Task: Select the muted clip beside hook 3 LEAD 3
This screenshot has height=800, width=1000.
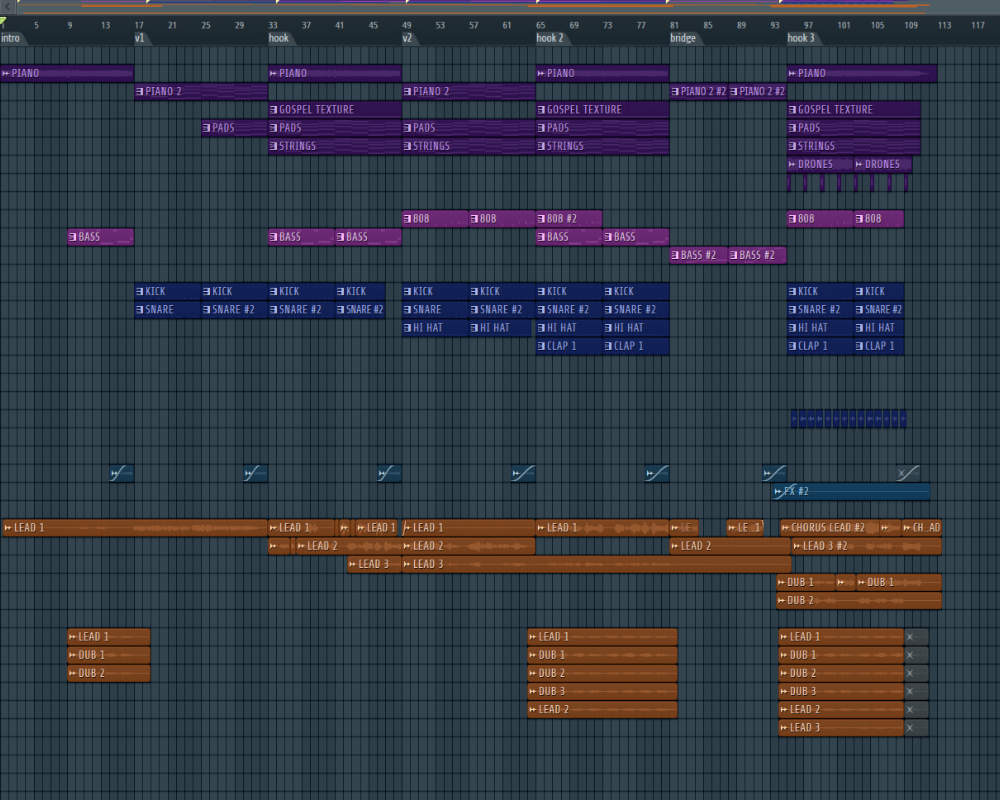Action: [916, 727]
